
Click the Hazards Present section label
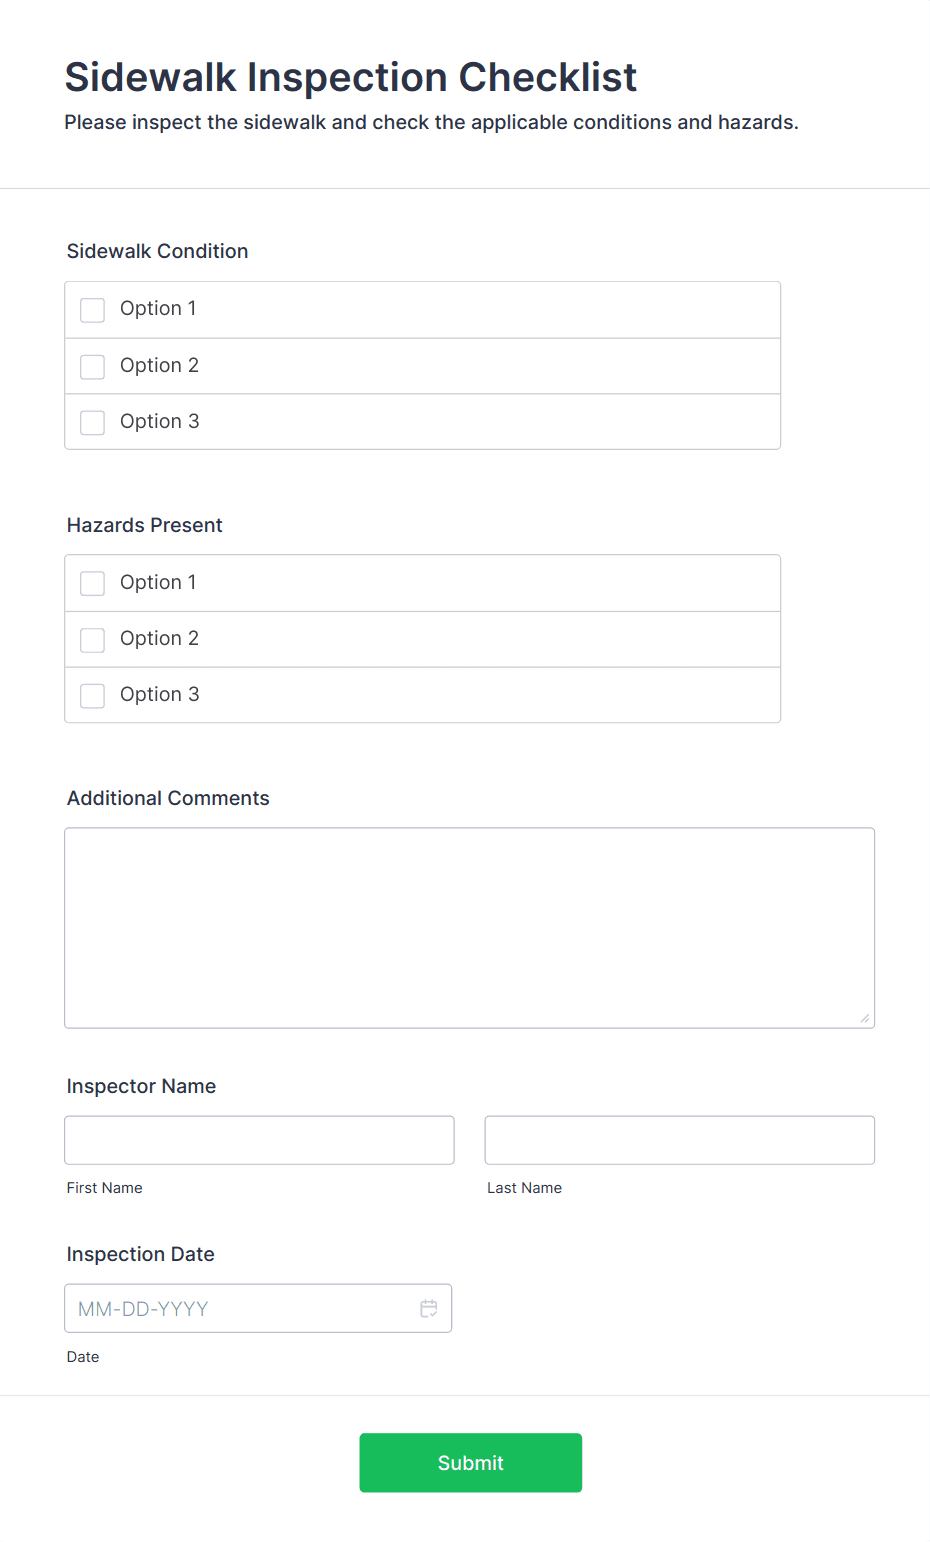[x=144, y=525]
